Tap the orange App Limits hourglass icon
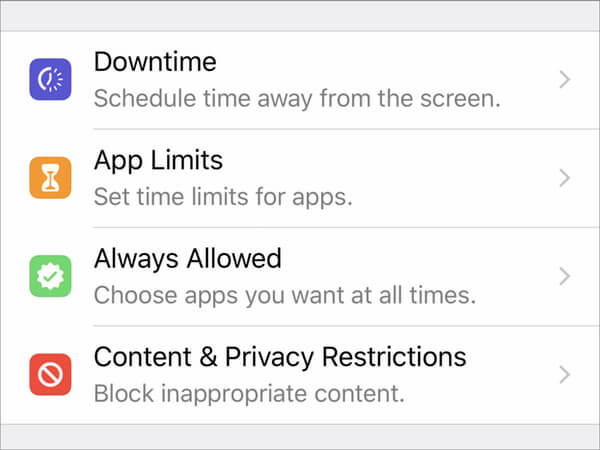This screenshot has height=450, width=600. [50, 178]
